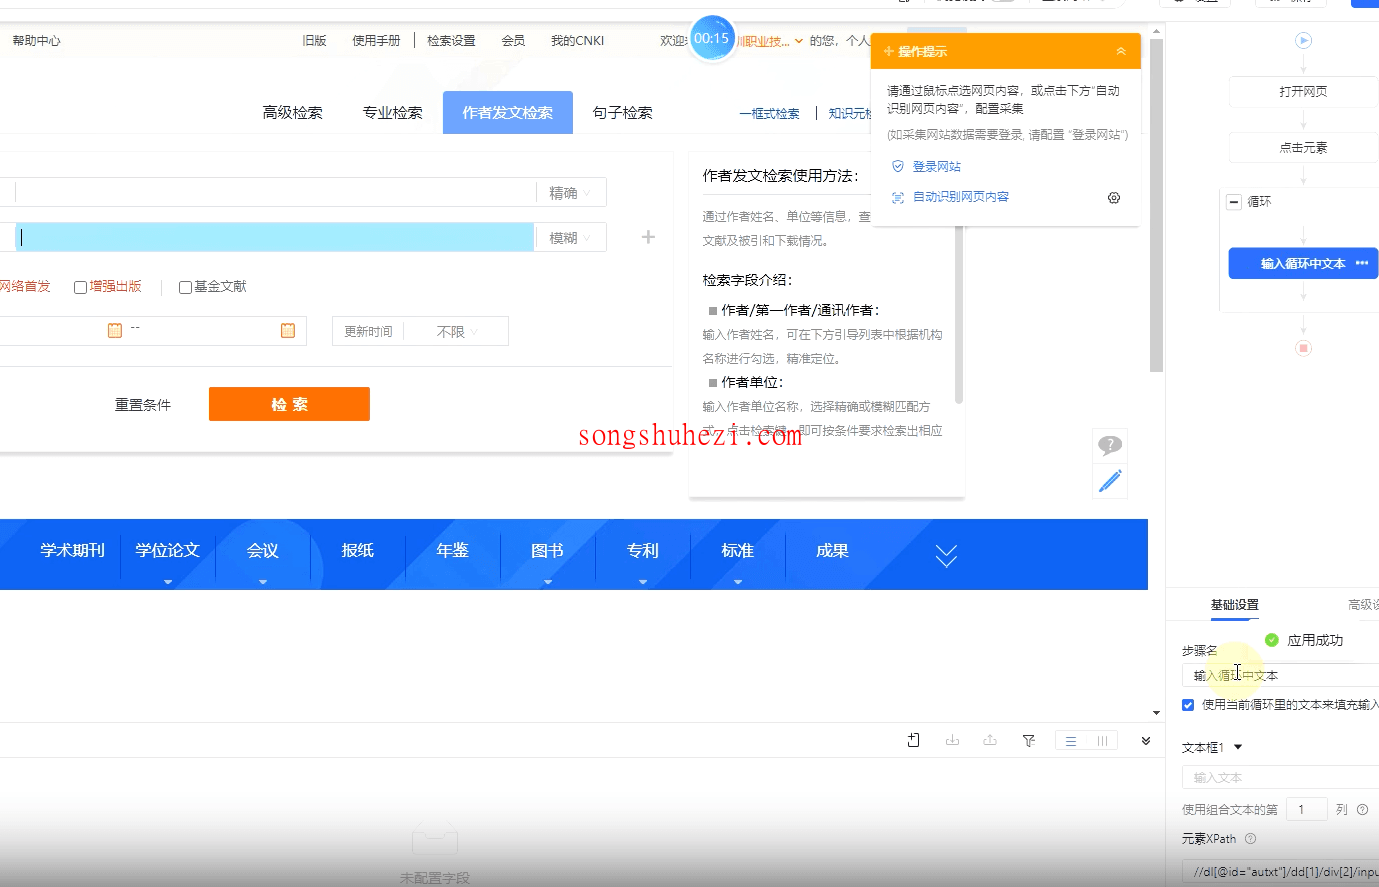1379x887 pixels.
Task: Click the 点击元素 workflow step
Action: pyautogui.click(x=1303, y=147)
